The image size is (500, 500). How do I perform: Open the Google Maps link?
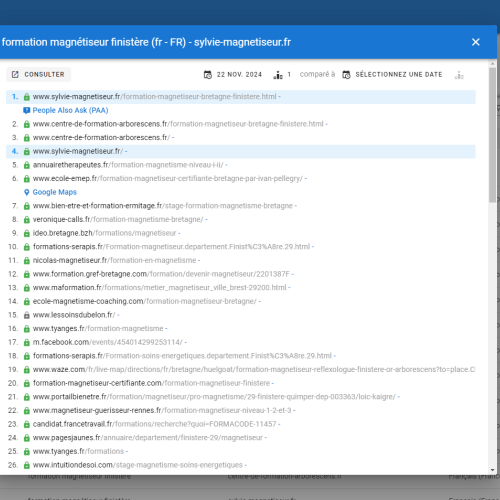(55, 192)
